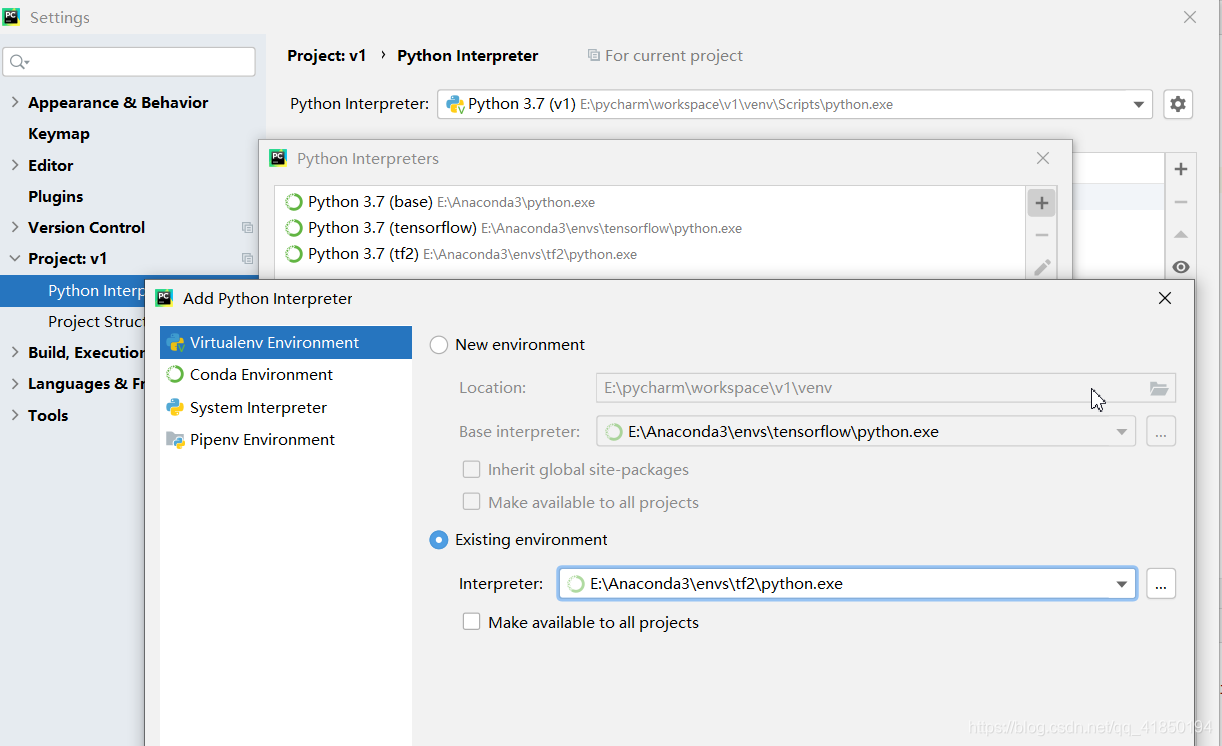Open the Base interpreter dropdown

pyautogui.click(x=1122, y=432)
